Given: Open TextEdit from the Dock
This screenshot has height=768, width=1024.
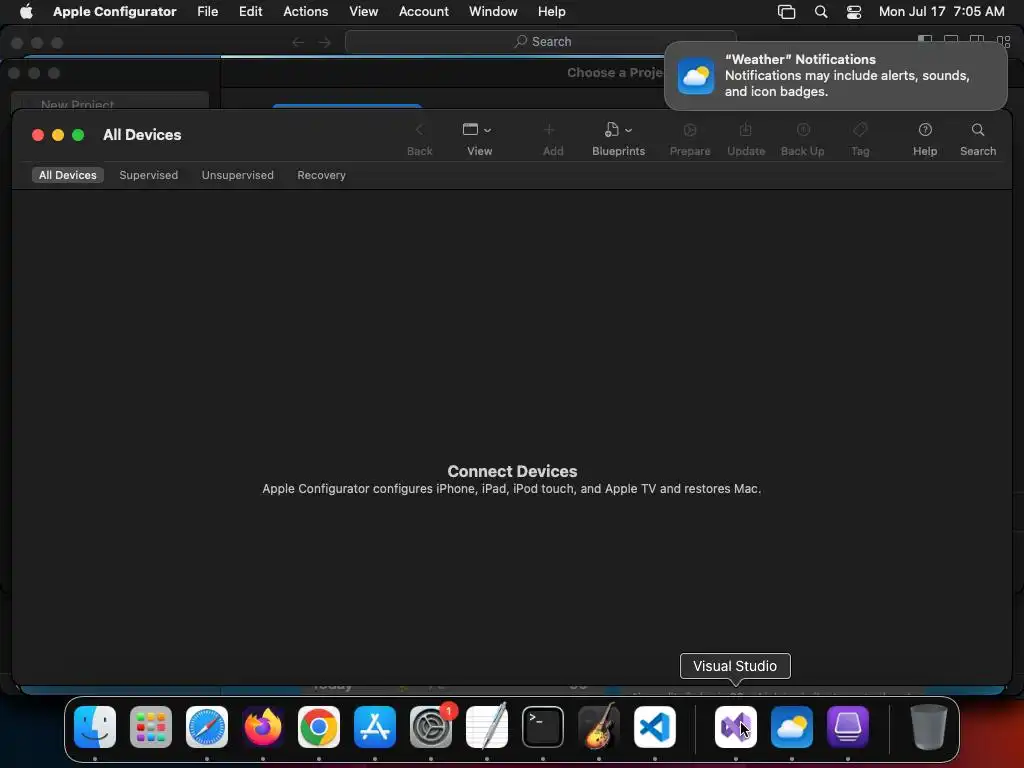Looking at the screenshot, I should click(487, 727).
